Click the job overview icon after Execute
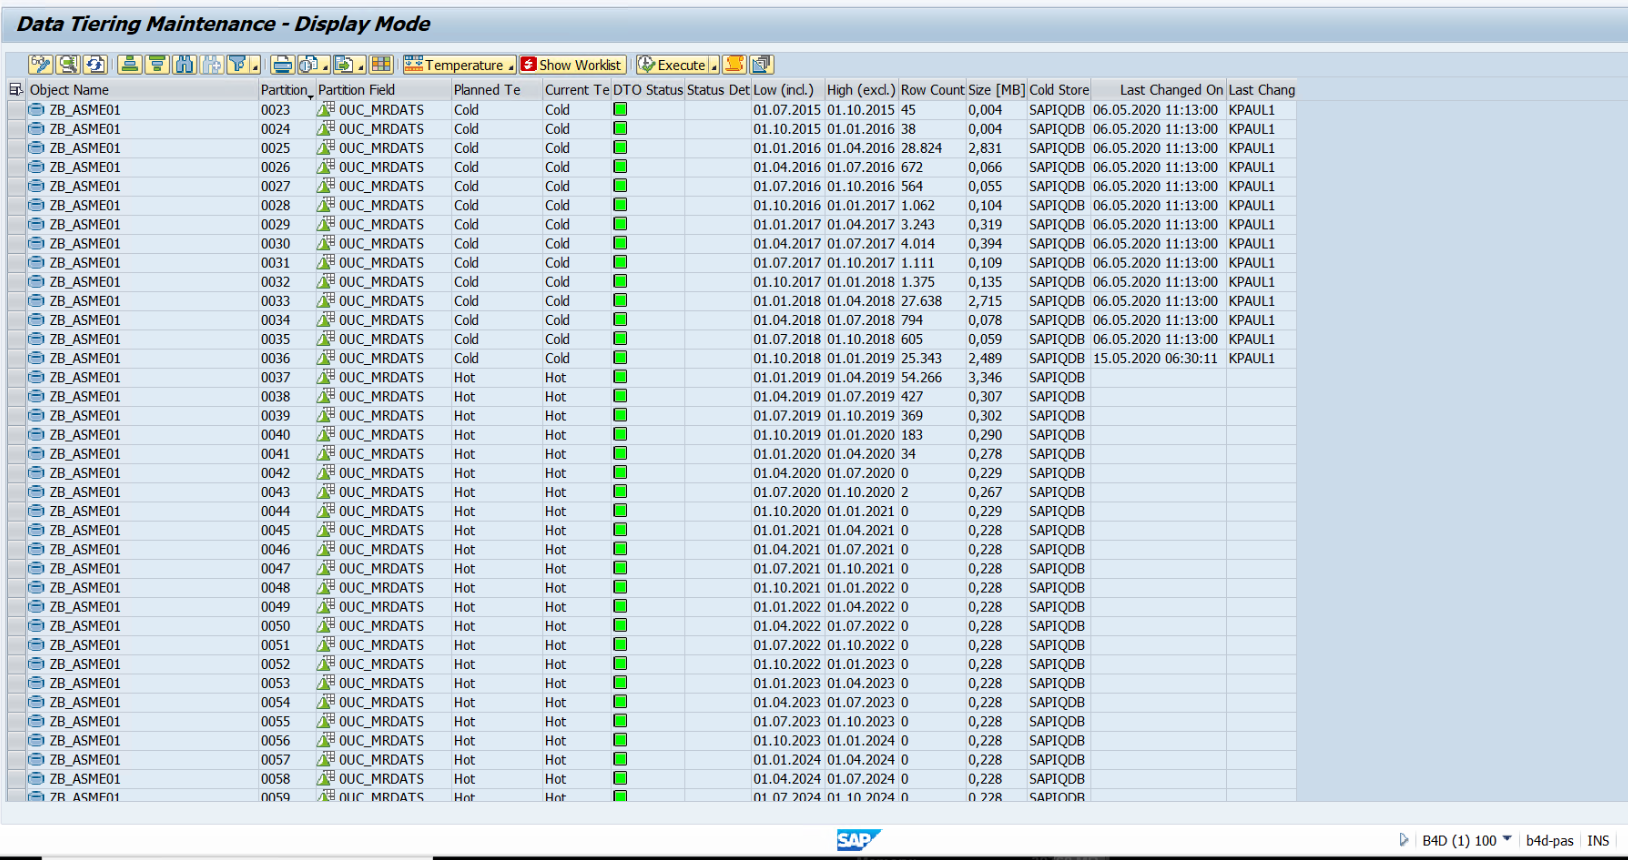Viewport: 1628px width, 860px height. point(761,65)
